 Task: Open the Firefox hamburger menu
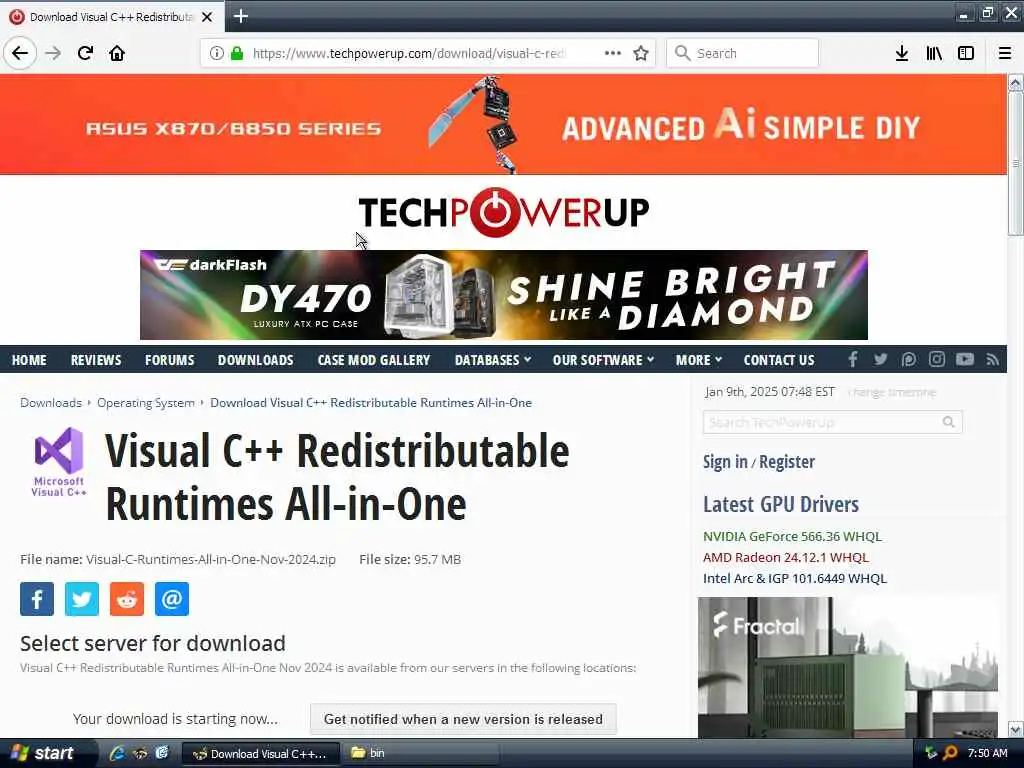[x=1004, y=53]
